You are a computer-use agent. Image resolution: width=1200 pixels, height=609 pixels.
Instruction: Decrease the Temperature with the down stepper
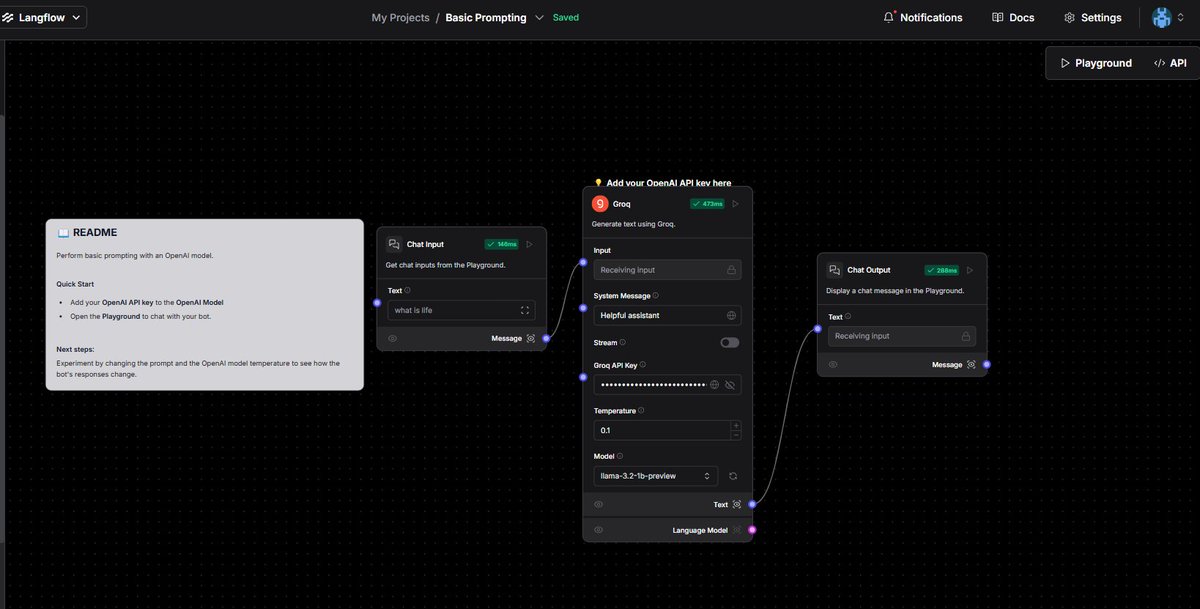[736, 435]
